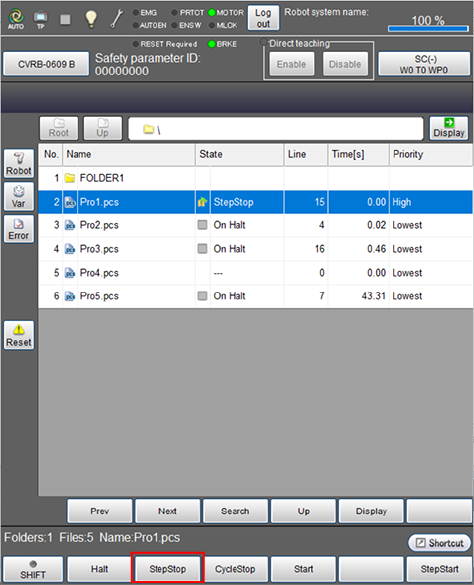The width and height of the screenshot is (474, 585).
Task: Click the Log out button
Action: pyautogui.click(x=263, y=18)
